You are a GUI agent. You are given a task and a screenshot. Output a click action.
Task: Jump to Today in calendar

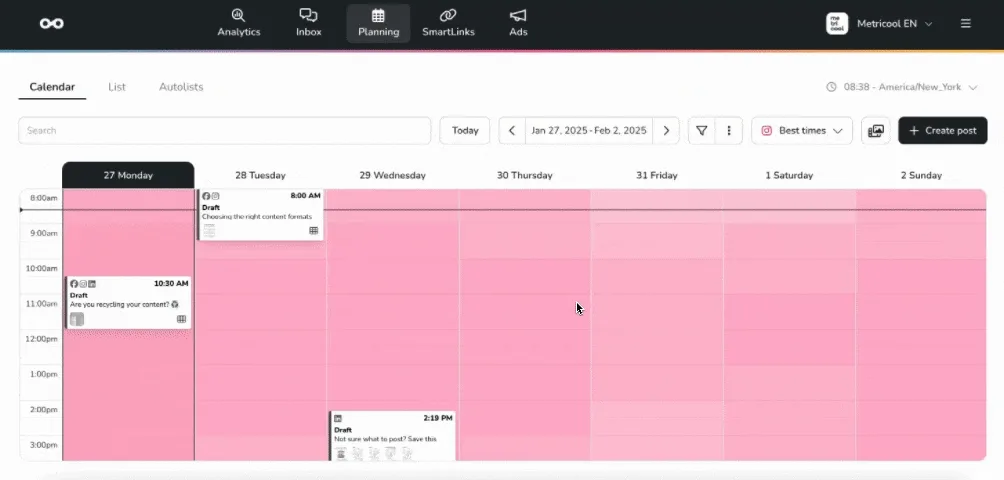[x=465, y=131]
